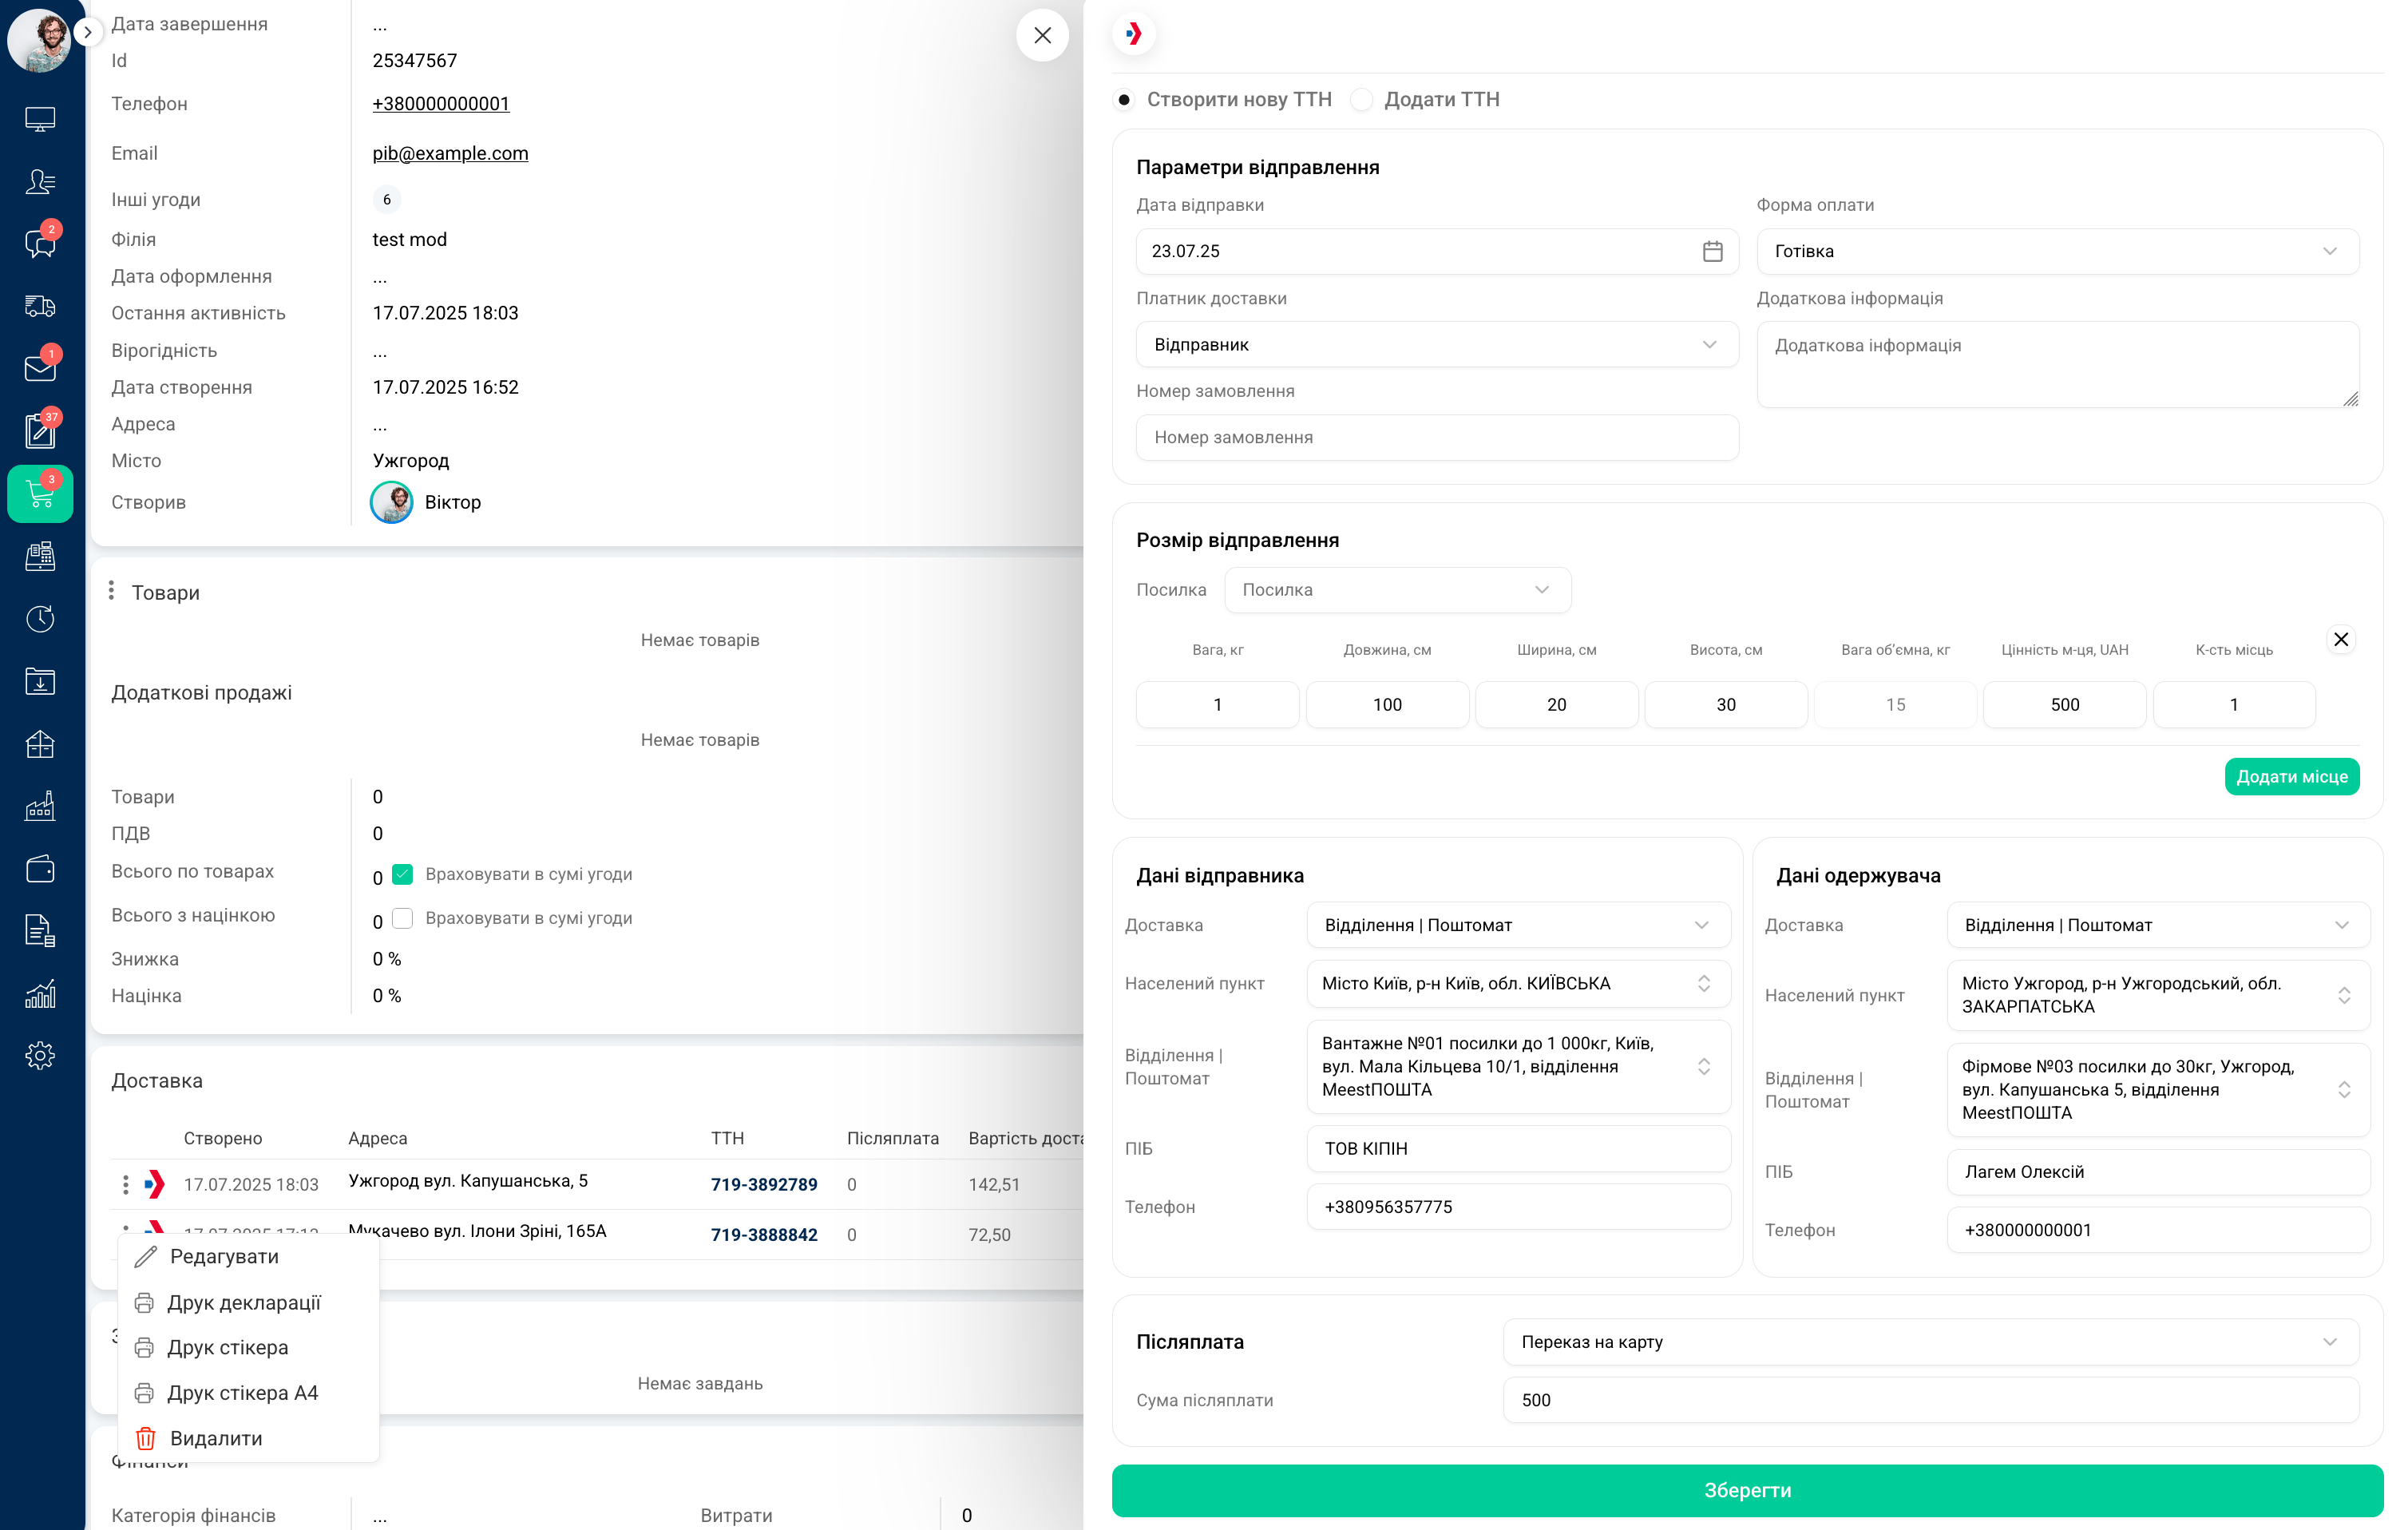This screenshot has height=1530, width=2408.
Task: Open the clock history sidebar icon
Action: coord(40,619)
